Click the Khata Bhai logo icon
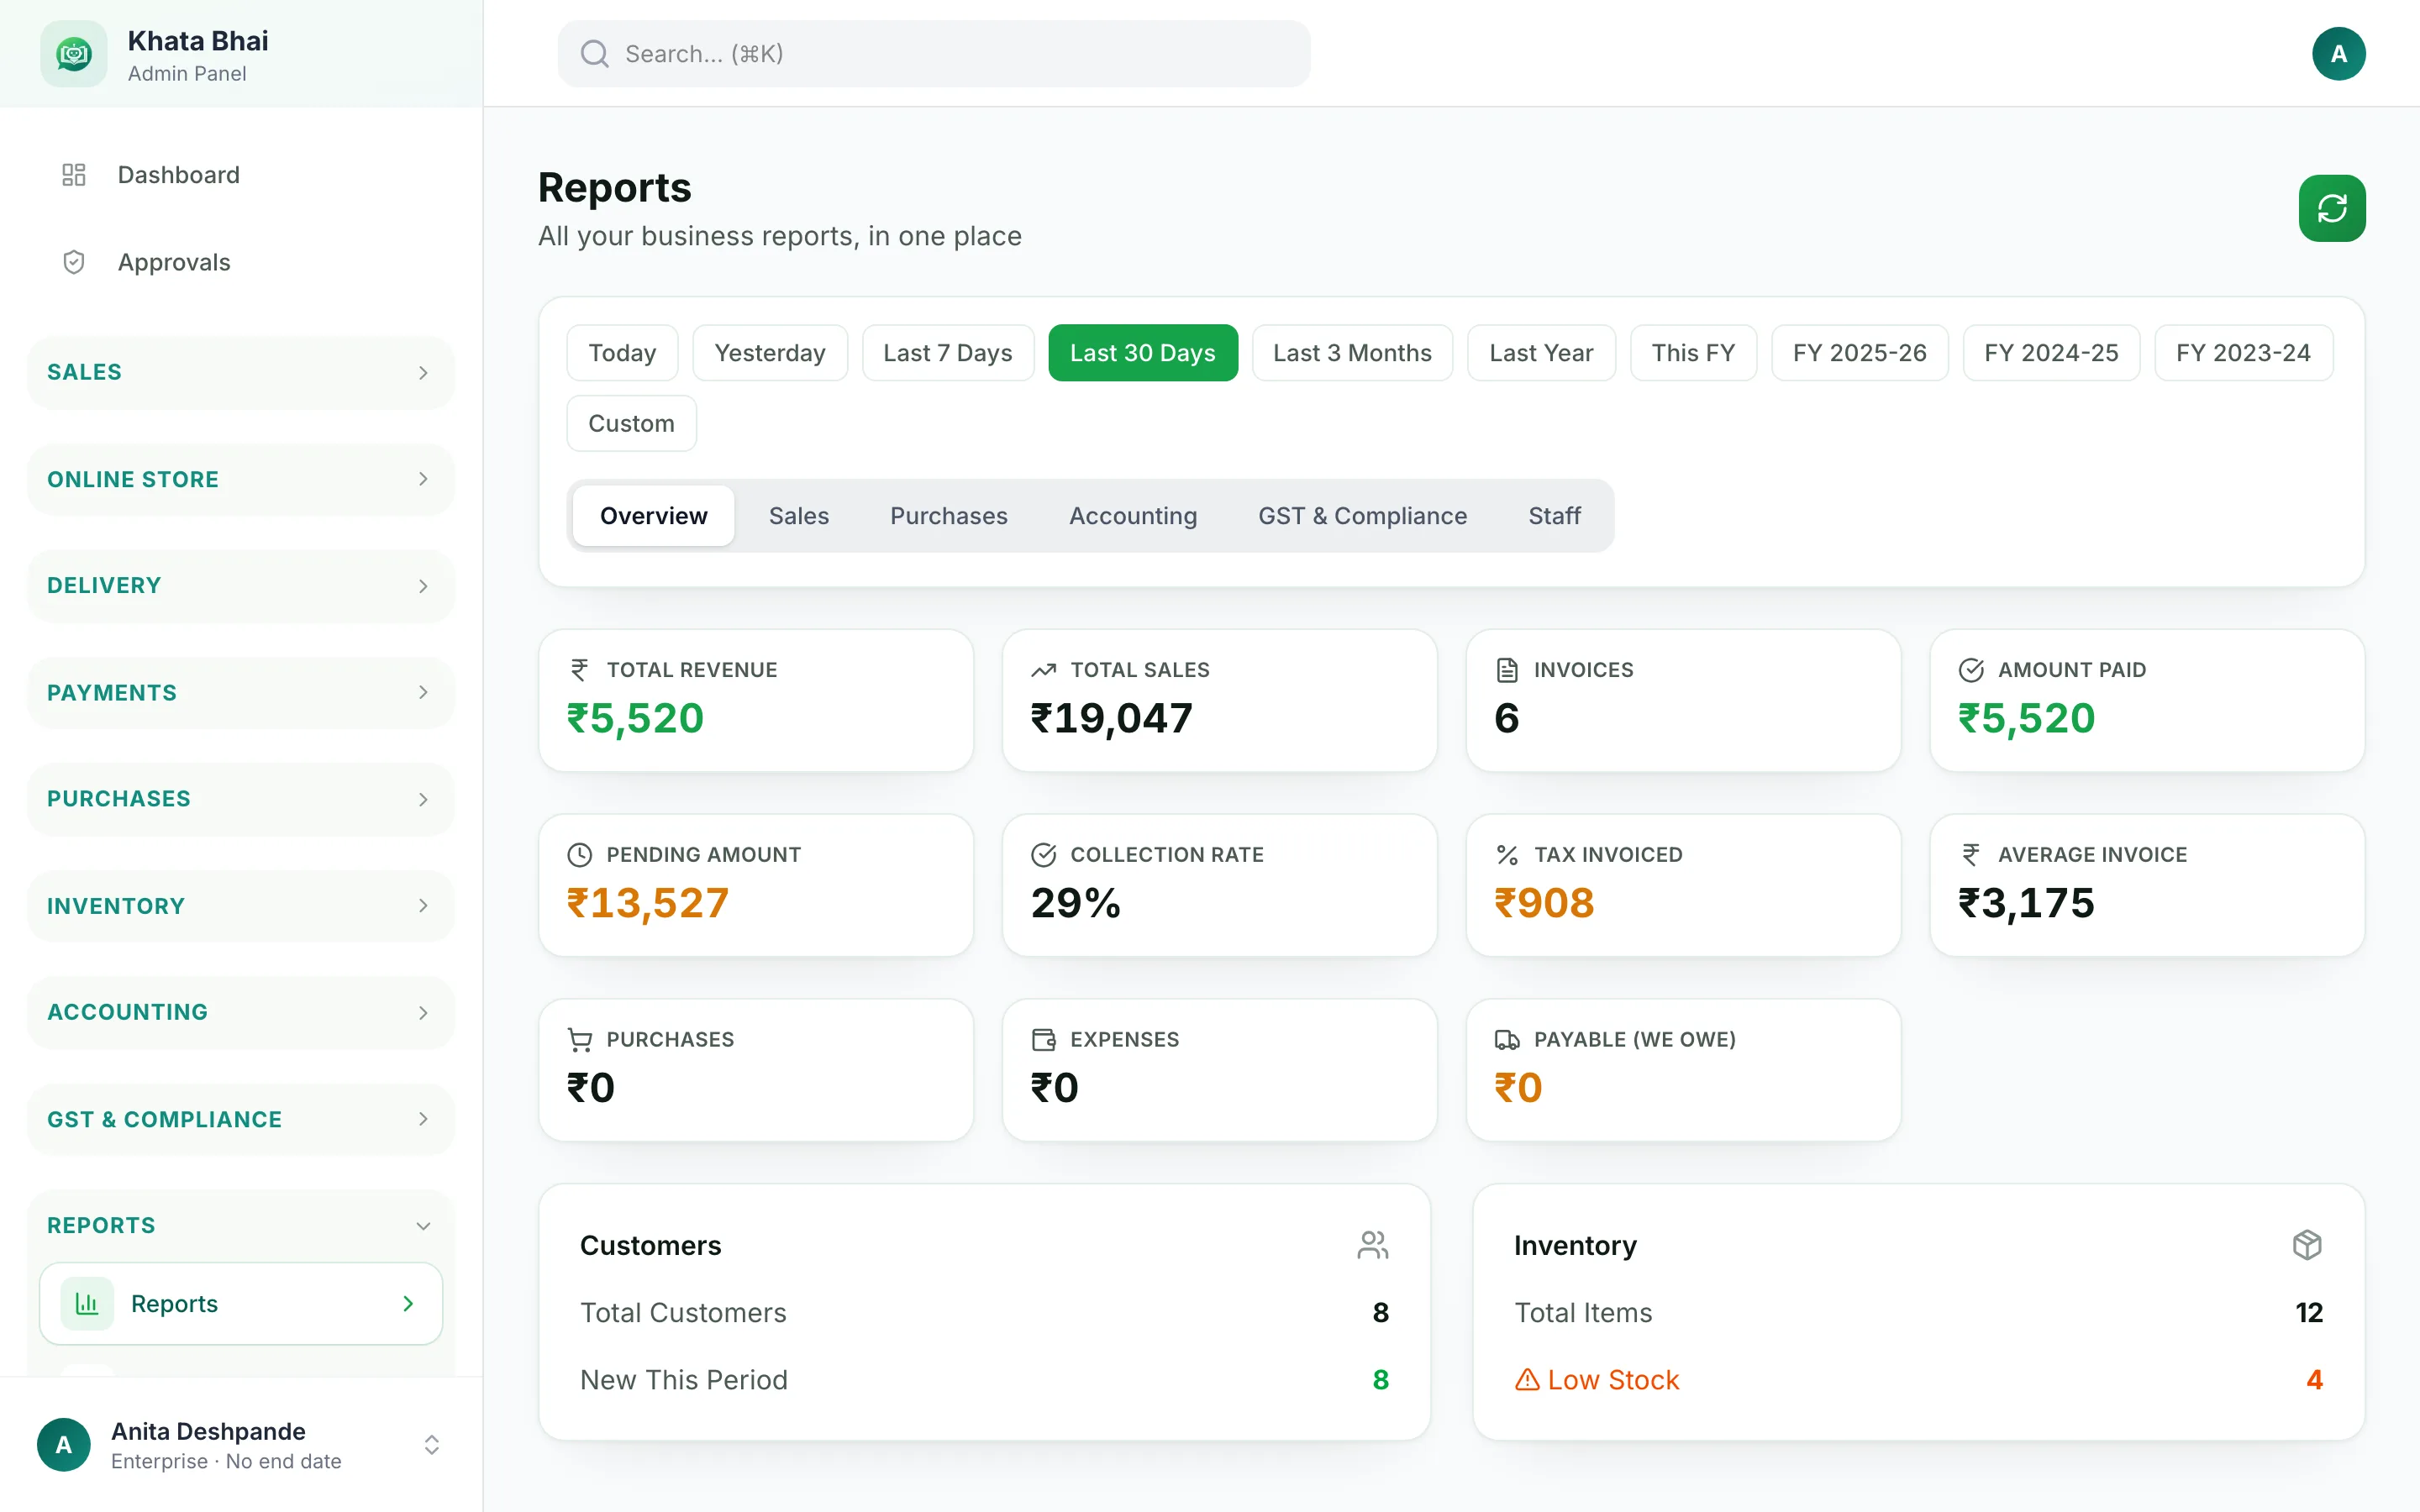 click(73, 54)
